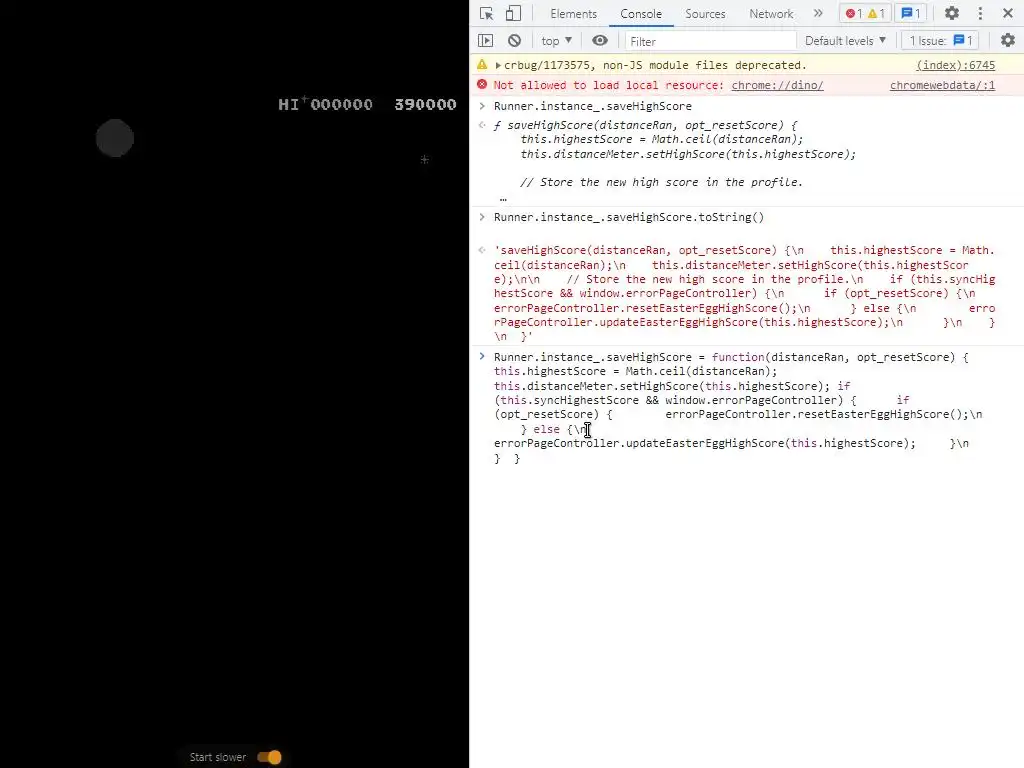Viewport: 1024px width, 768px height.
Task: Open console settings gear icon
Action: click(x=1008, y=40)
